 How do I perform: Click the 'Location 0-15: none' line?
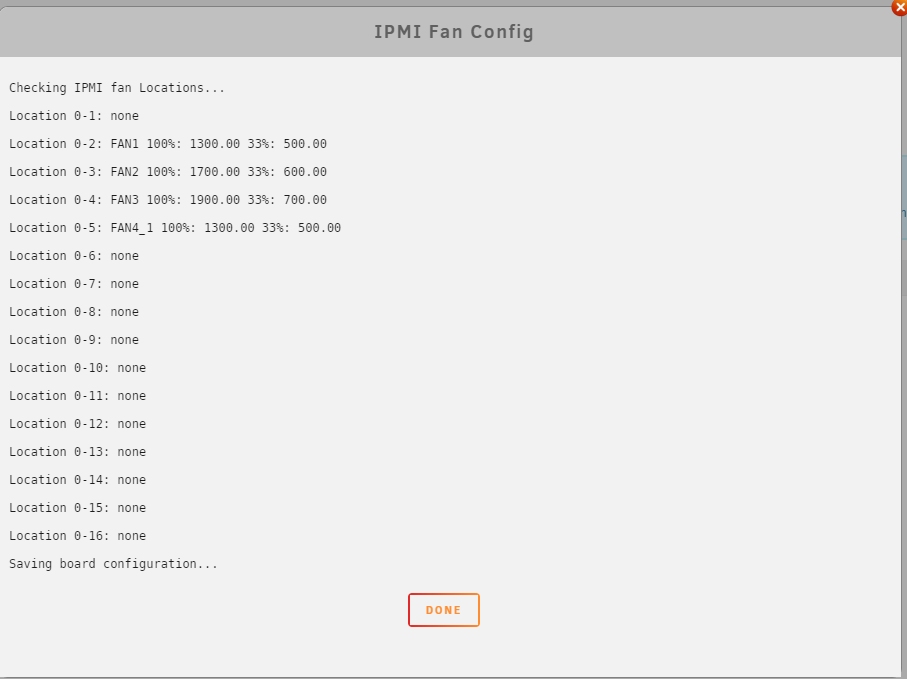[x=78, y=508]
